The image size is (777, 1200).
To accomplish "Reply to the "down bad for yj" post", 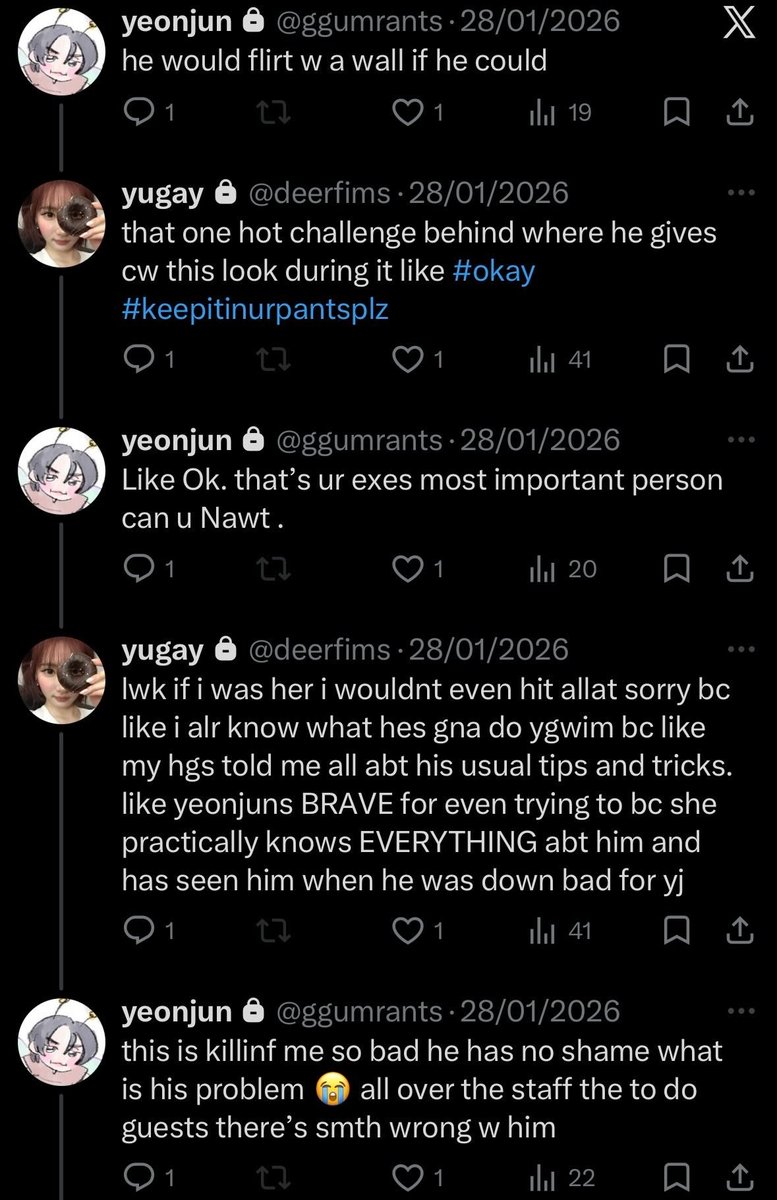I will tap(148, 931).
